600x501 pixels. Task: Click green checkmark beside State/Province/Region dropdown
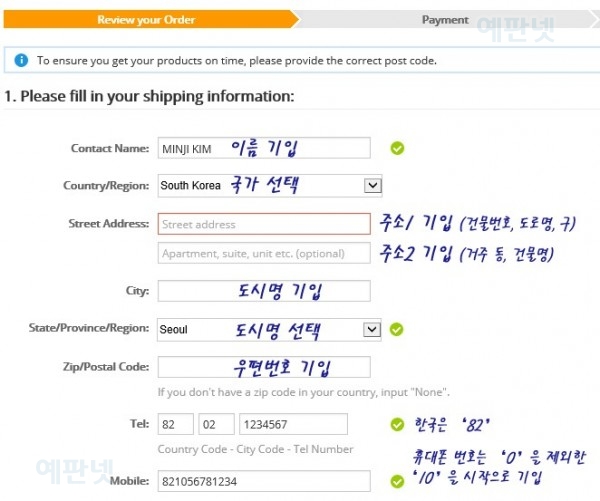(x=397, y=328)
